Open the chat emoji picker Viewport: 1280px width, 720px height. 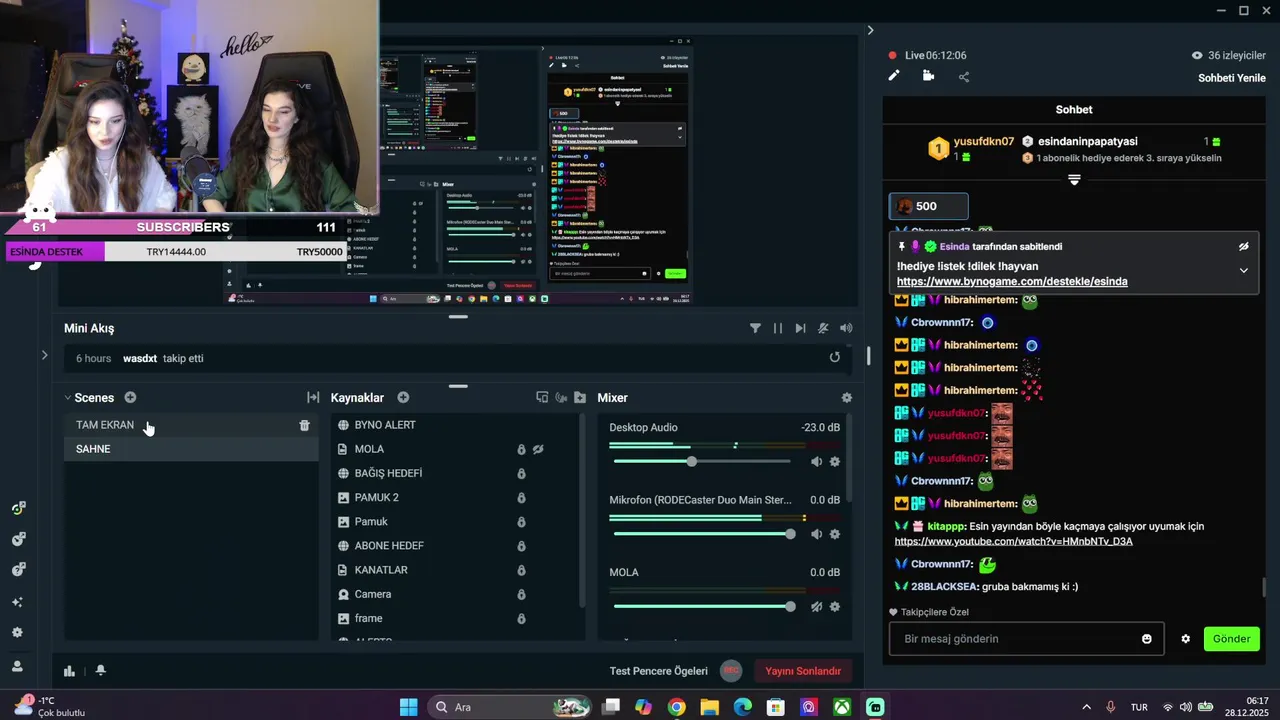1147,639
